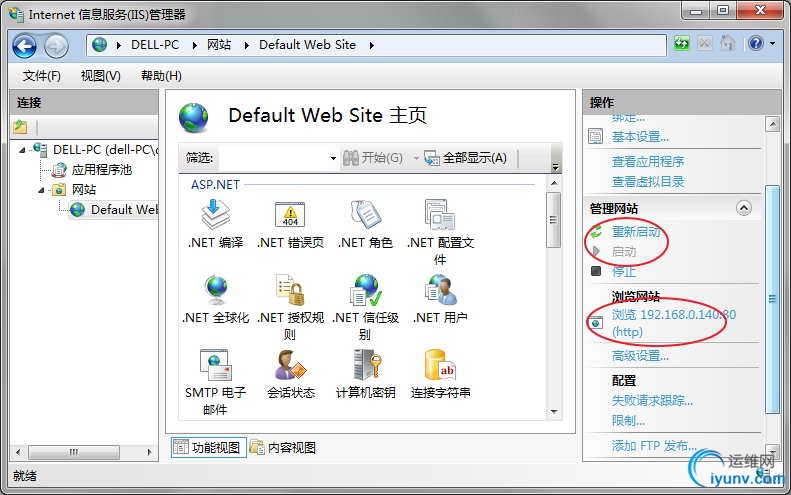Click the actions pane scroll up arrow

coord(772,124)
